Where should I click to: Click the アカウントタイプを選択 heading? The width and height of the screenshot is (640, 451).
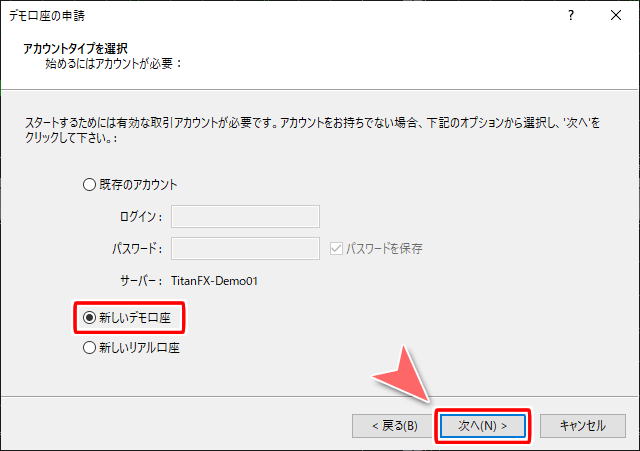point(76,49)
